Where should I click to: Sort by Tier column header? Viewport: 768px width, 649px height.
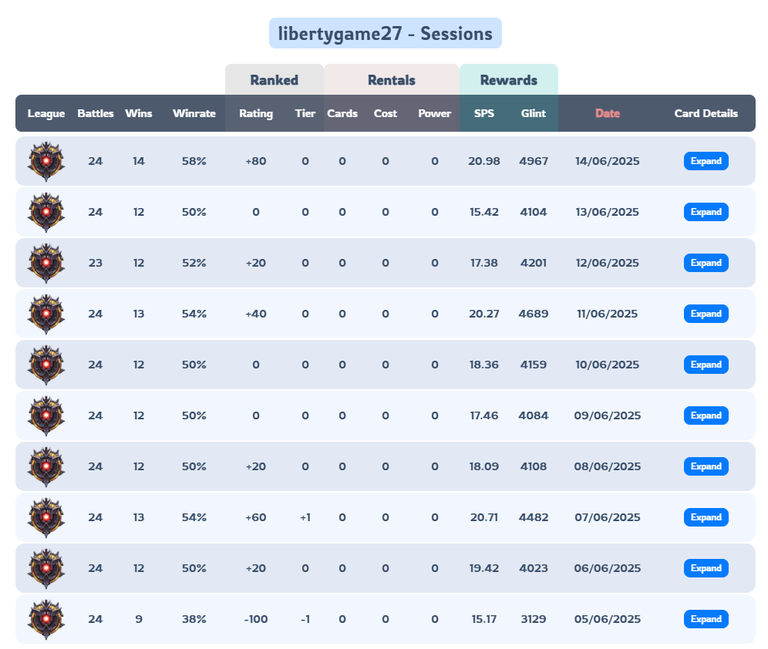pos(305,114)
